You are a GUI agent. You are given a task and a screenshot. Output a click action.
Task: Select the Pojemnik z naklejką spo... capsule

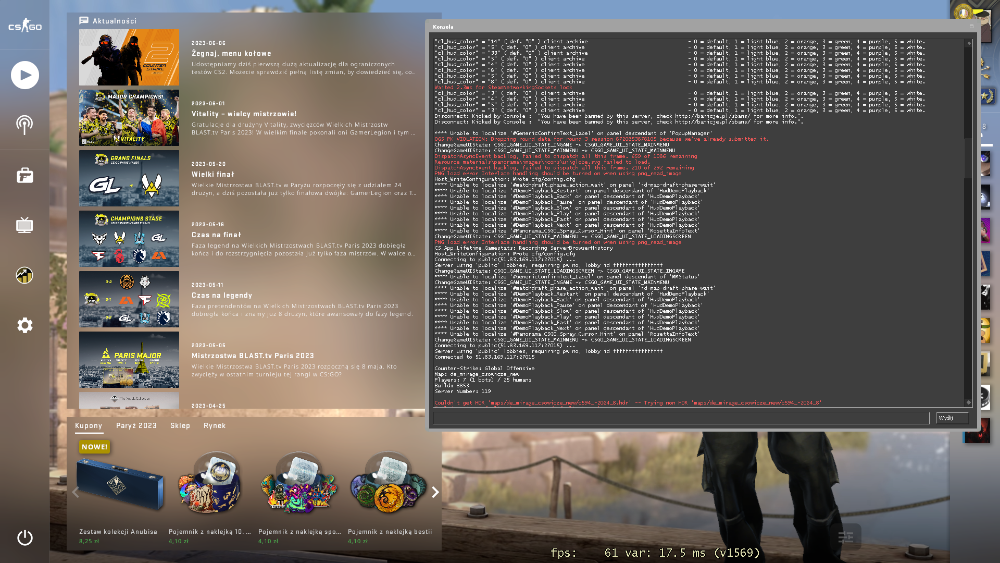(298, 483)
